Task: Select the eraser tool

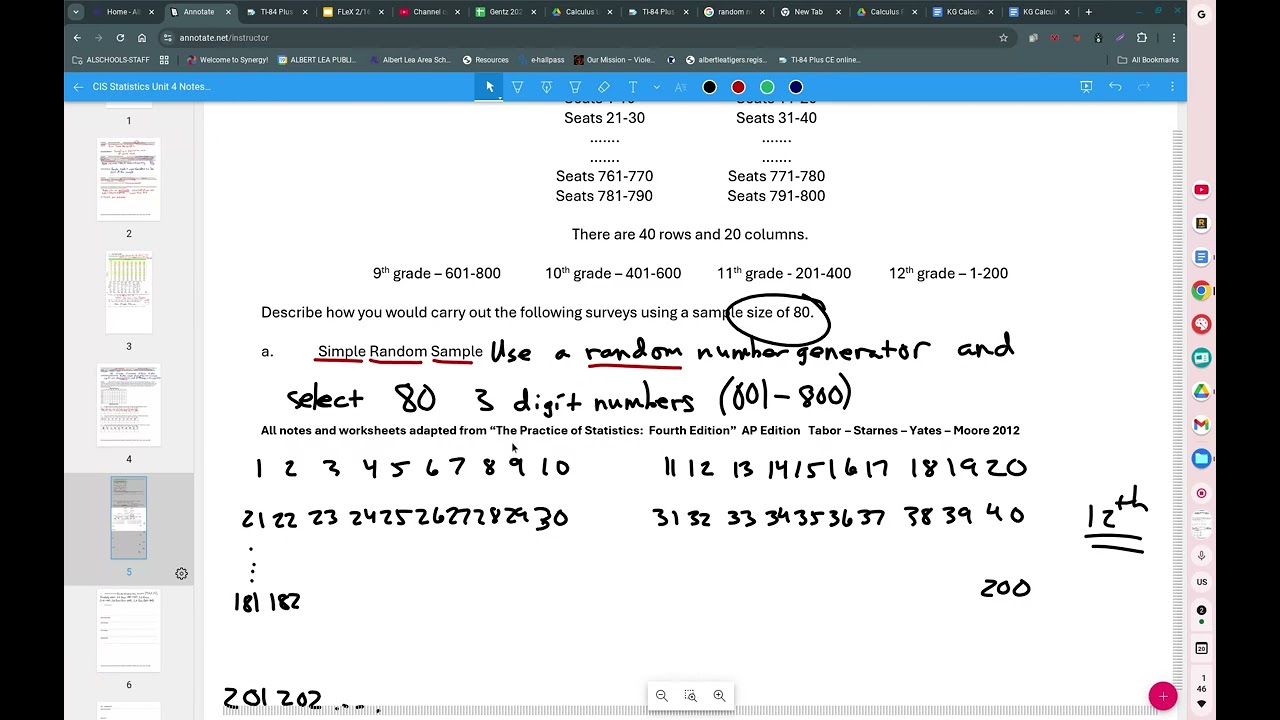Action: pyautogui.click(x=604, y=87)
